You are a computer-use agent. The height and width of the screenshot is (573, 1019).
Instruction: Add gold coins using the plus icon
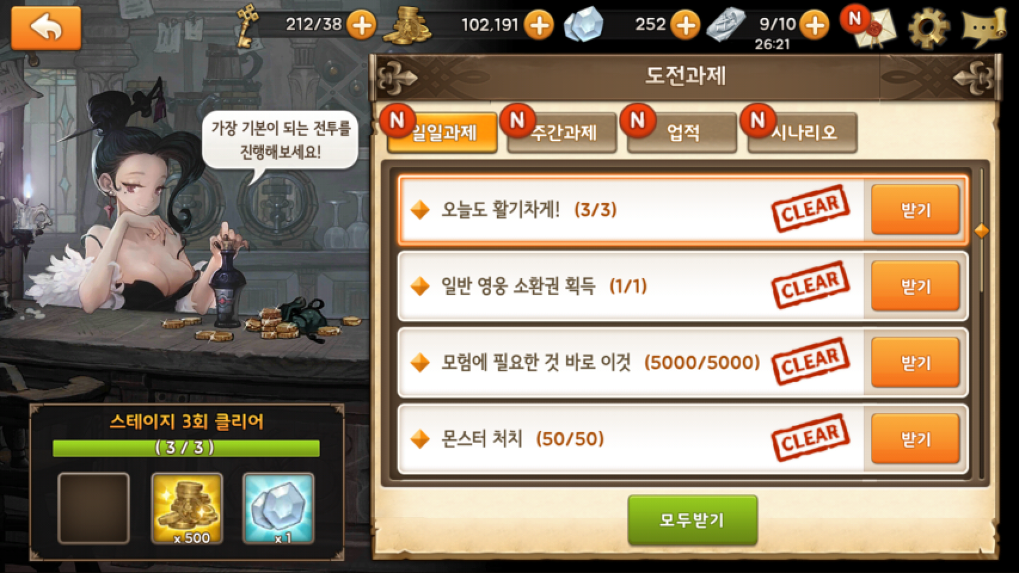click(x=539, y=25)
